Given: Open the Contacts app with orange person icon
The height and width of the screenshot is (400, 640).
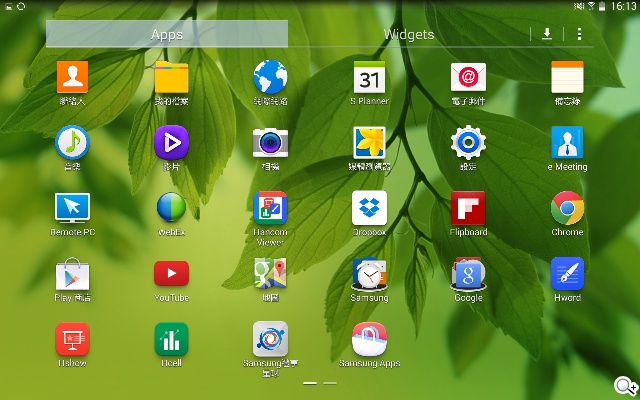Looking at the screenshot, I should (72, 77).
